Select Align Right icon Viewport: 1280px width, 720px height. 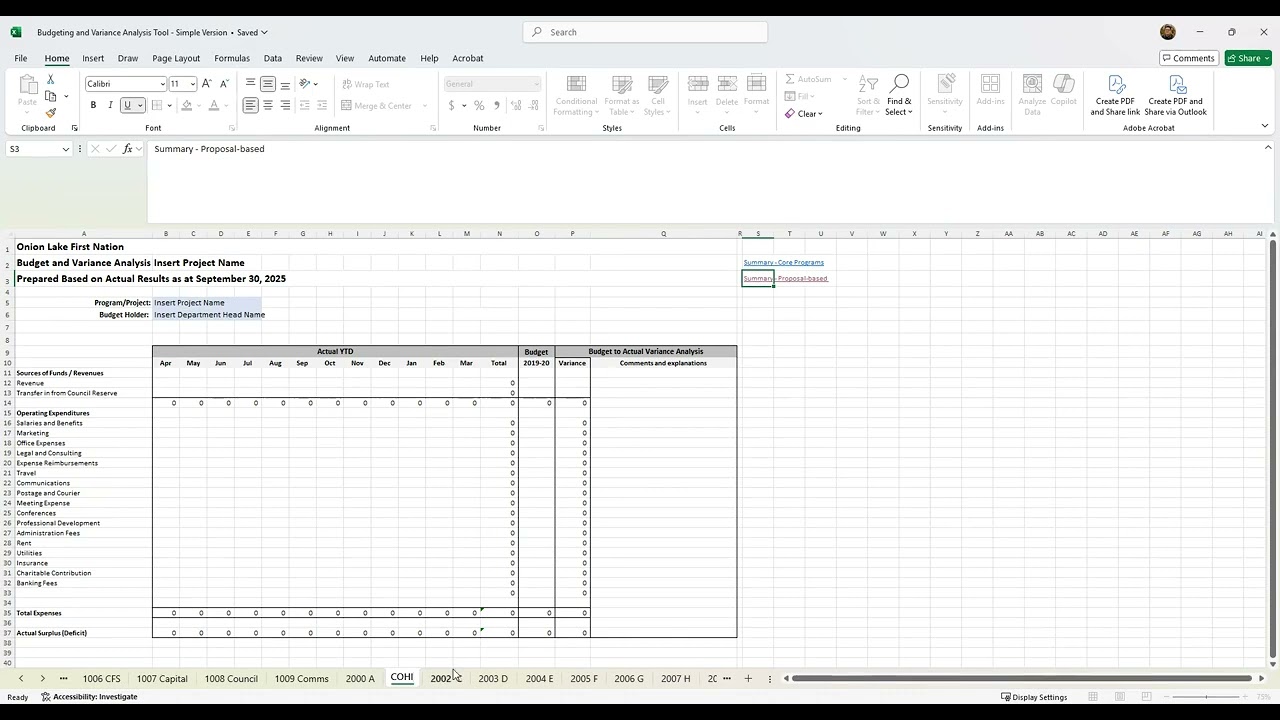pyautogui.click(x=285, y=105)
